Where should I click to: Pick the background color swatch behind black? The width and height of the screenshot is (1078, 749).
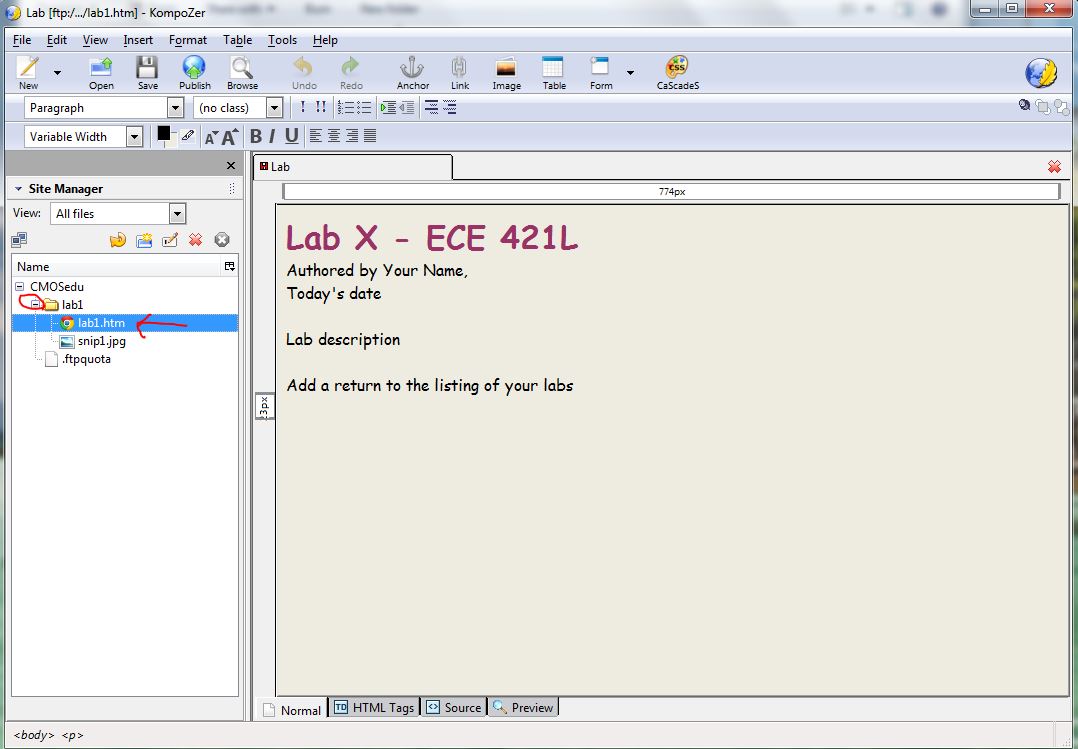(172, 140)
